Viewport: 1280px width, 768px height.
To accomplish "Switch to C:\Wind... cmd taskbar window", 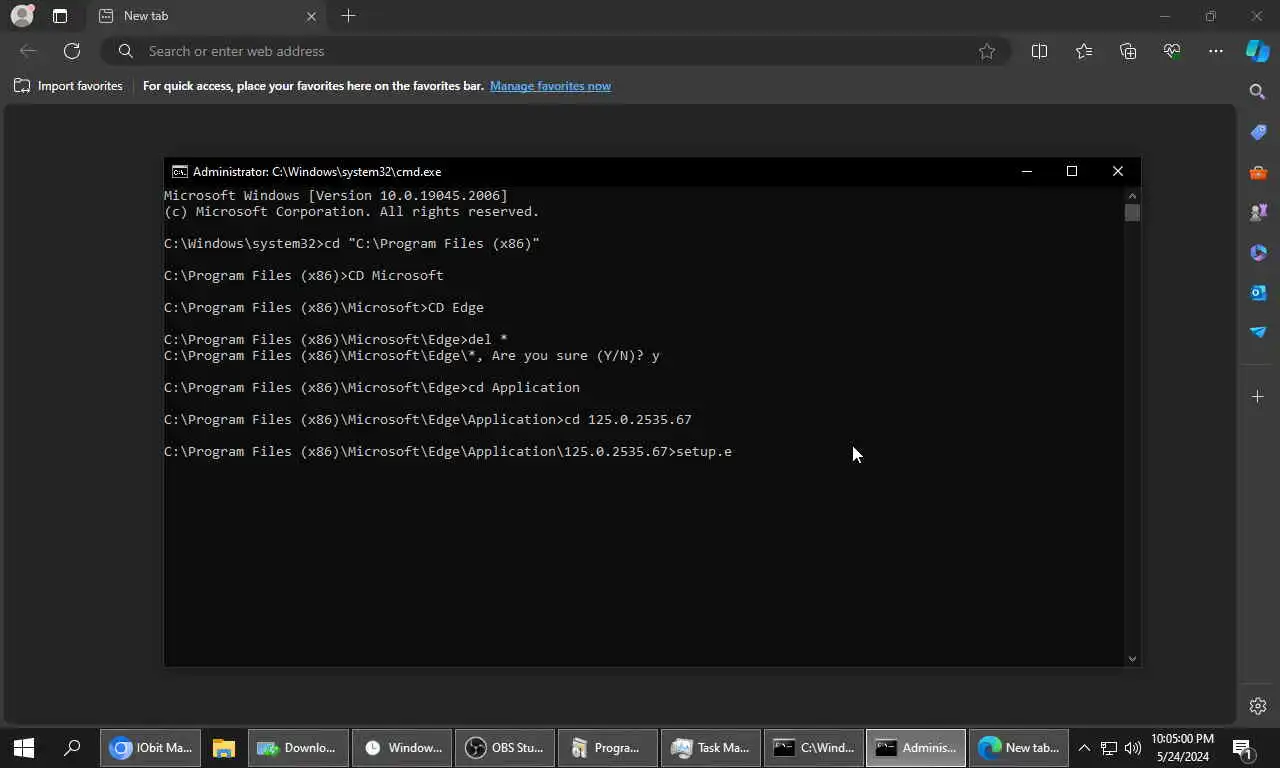I will [x=814, y=747].
